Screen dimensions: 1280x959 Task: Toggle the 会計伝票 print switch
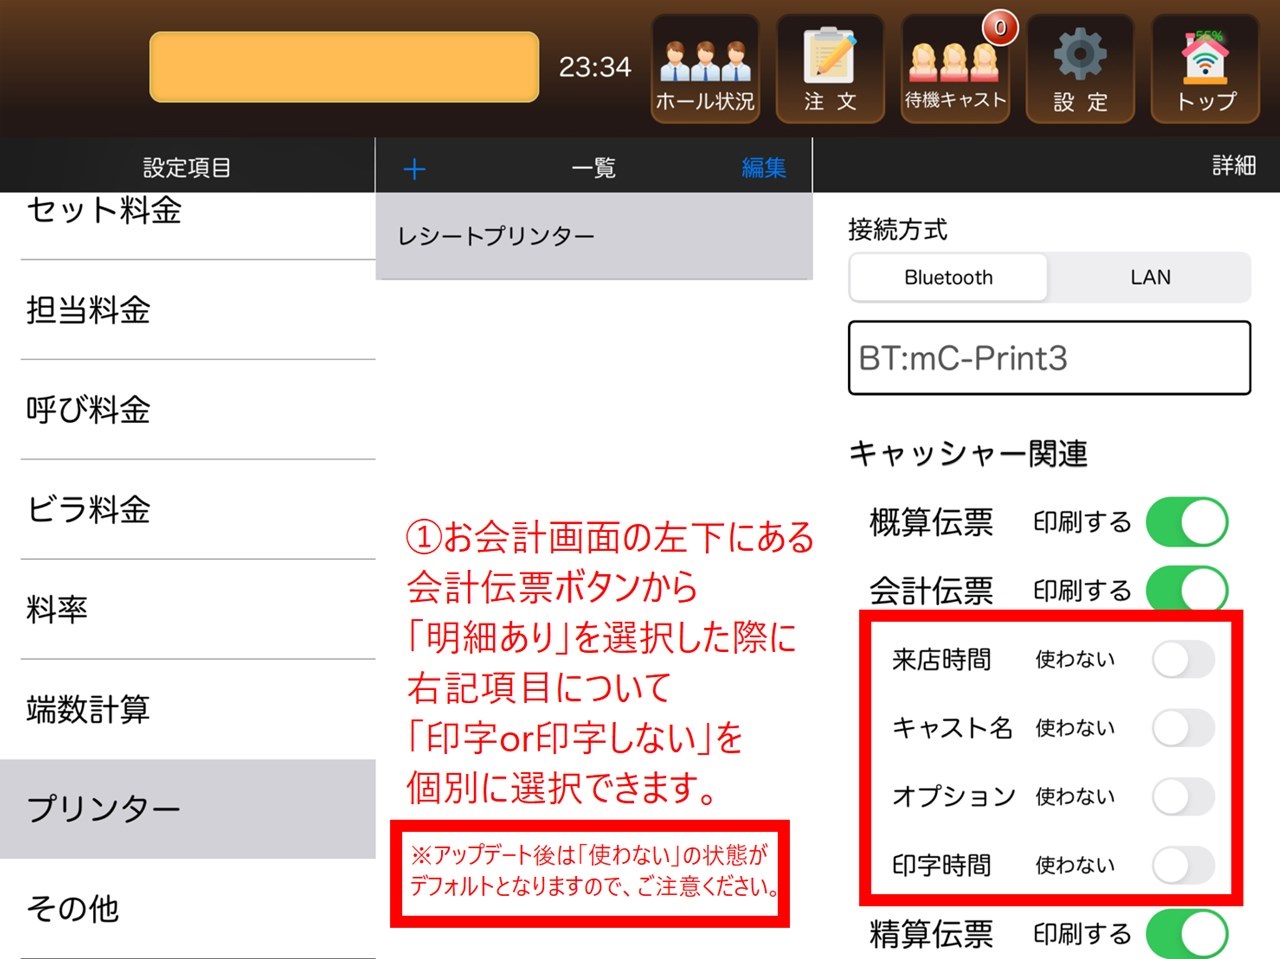click(1187, 589)
